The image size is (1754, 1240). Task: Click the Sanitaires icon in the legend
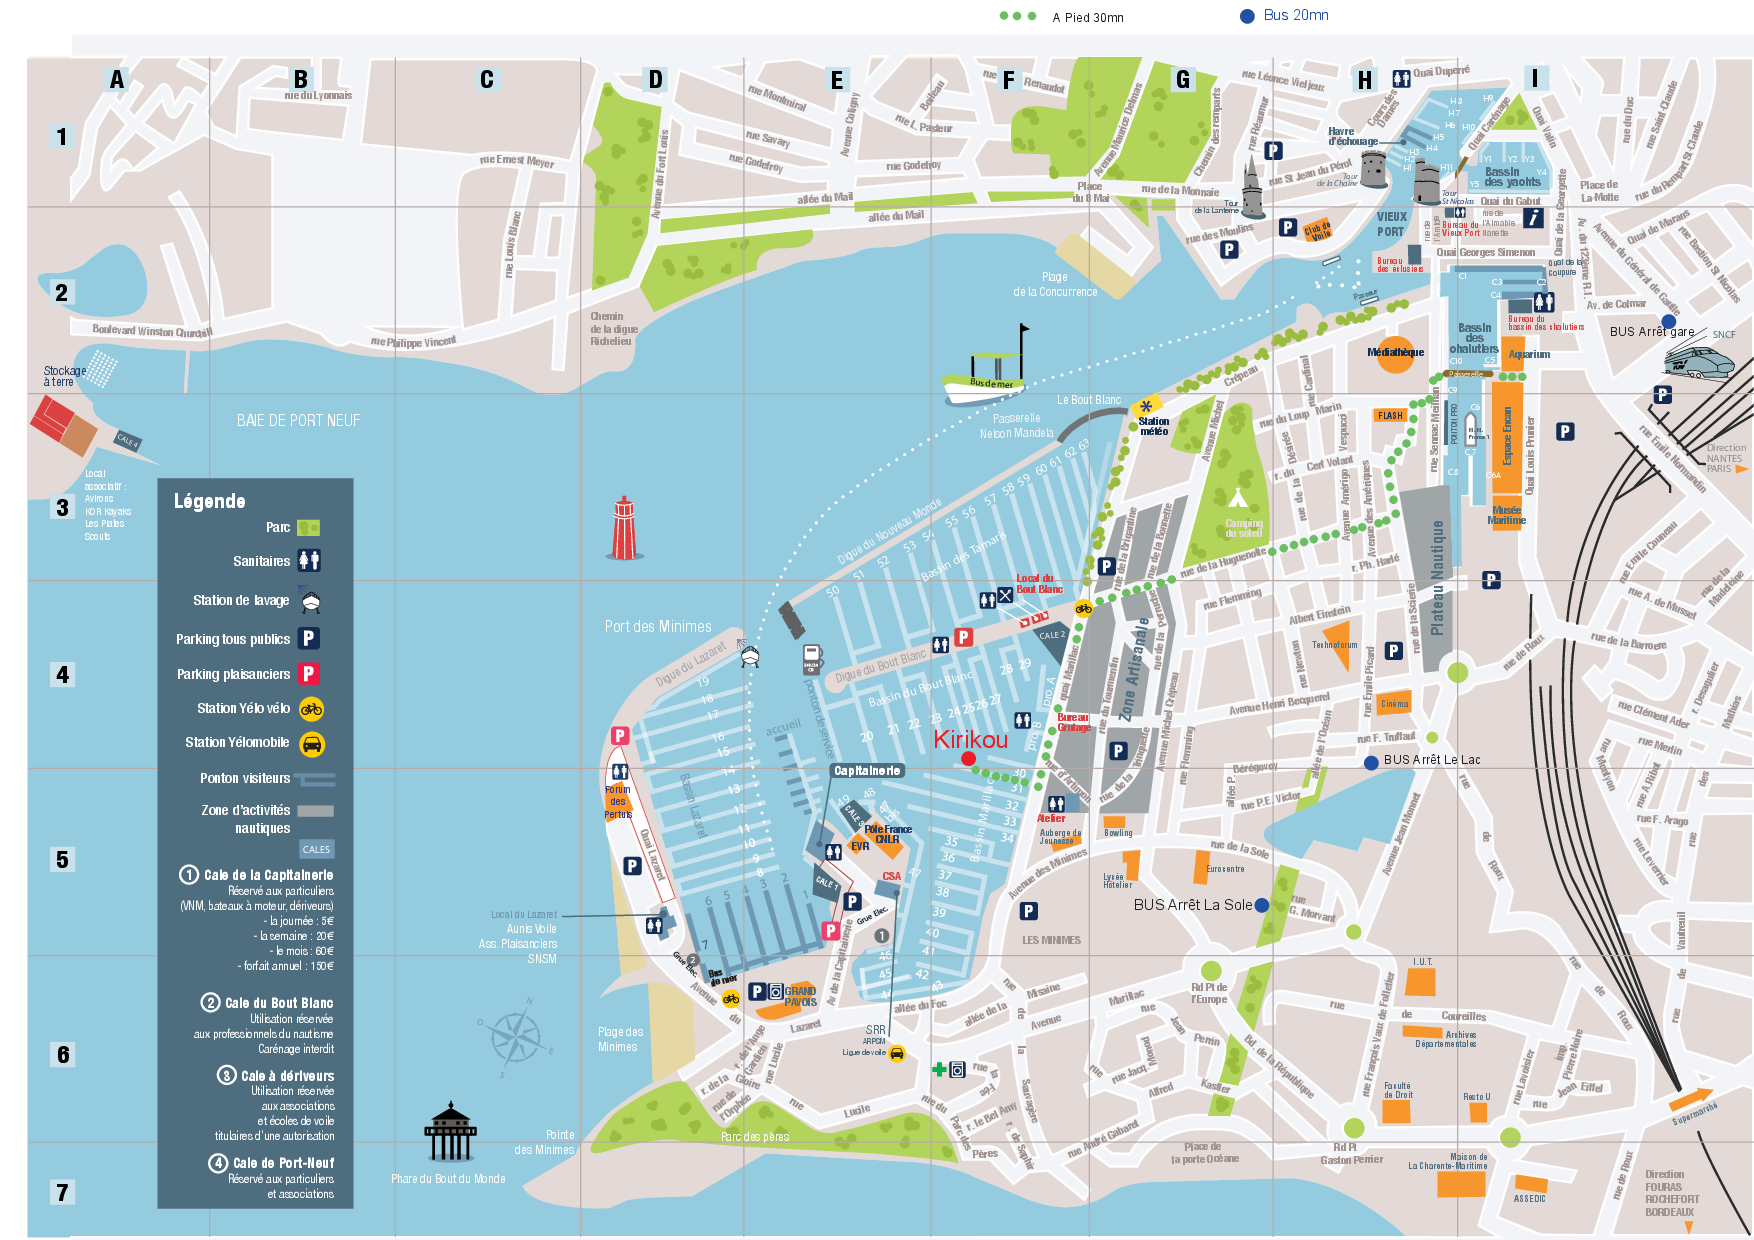tap(309, 561)
